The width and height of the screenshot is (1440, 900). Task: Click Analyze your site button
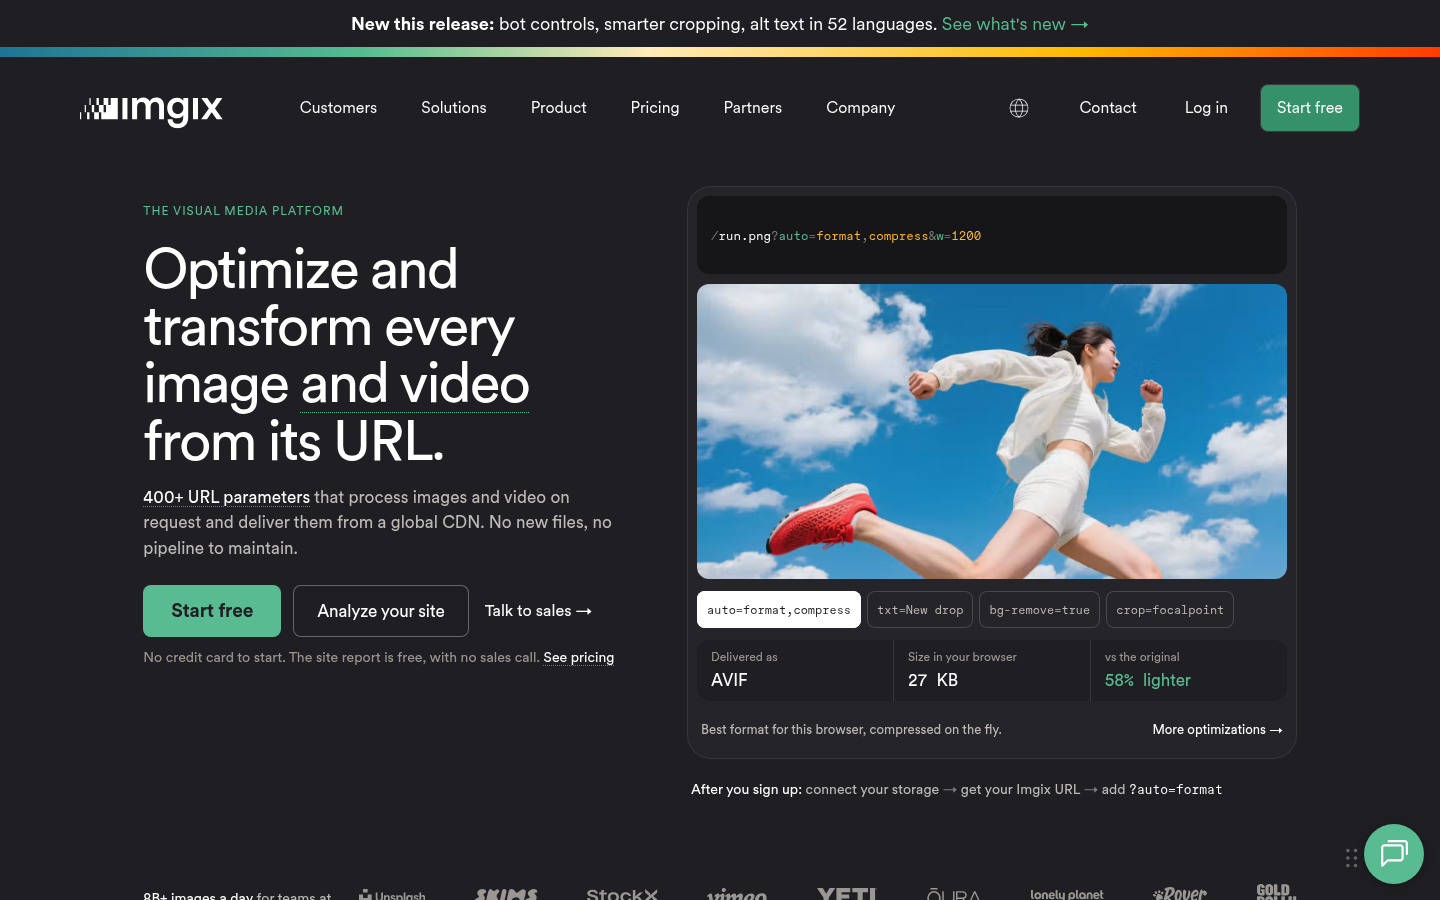pyautogui.click(x=381, y=611)
